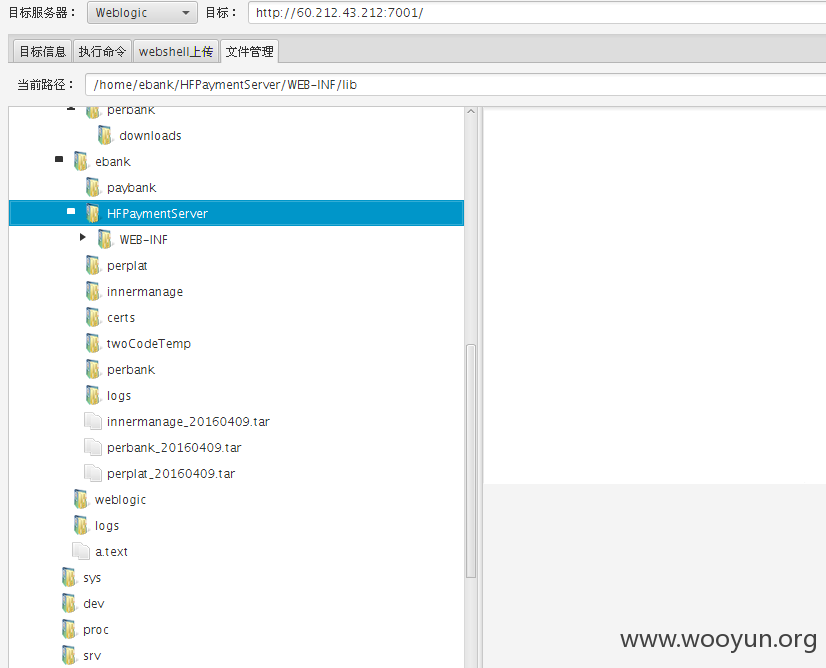This screenshot has width=826, height=668.
Task: Select the ebank tree label
Action: point(113,162)
